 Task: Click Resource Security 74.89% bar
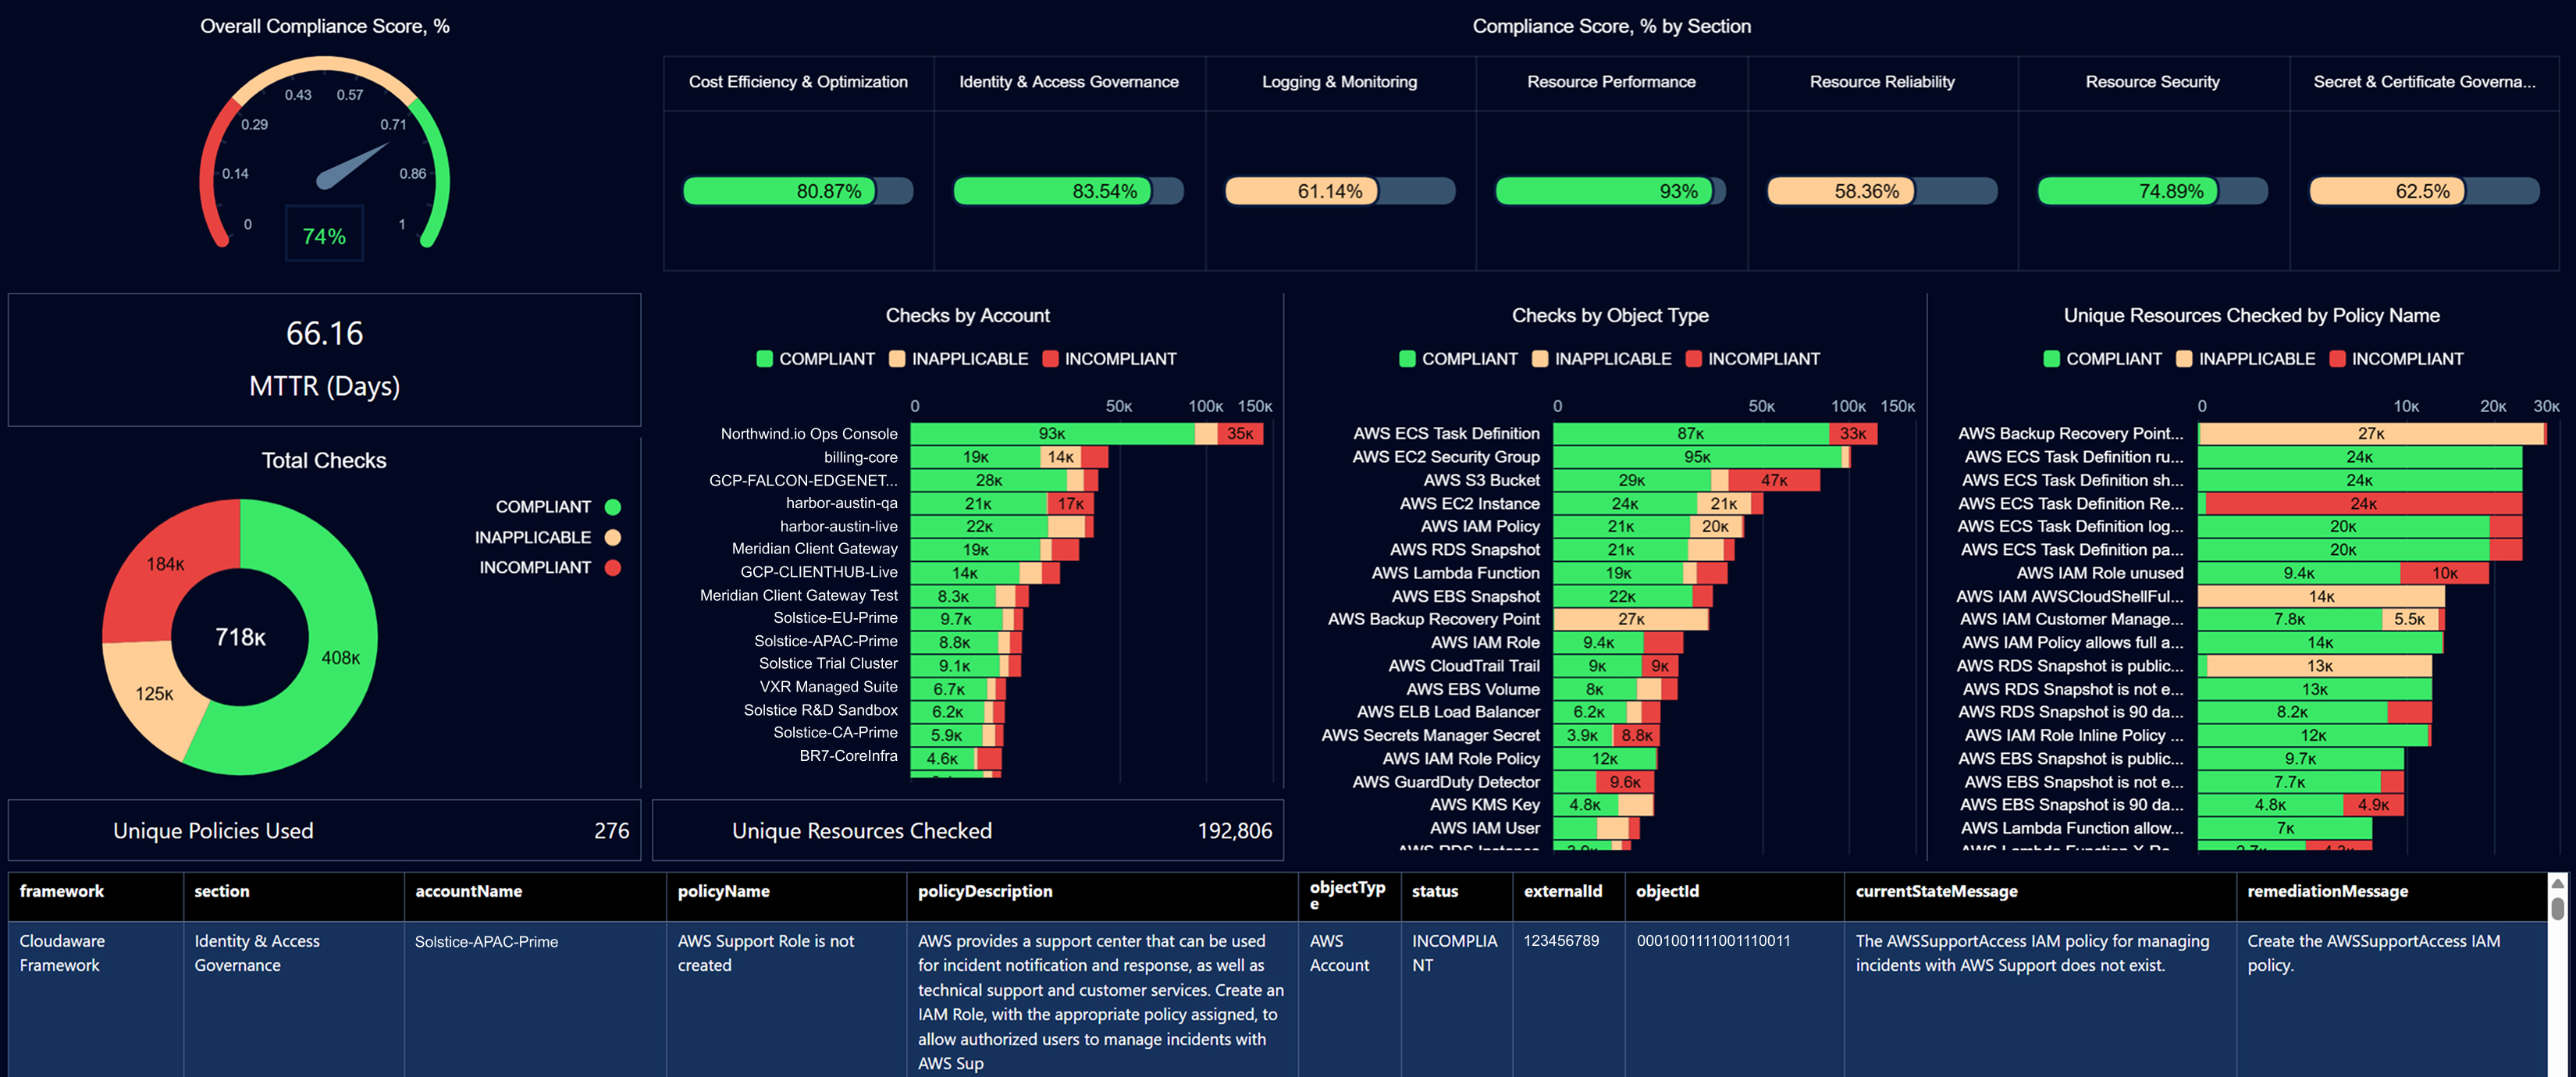[x=2152, y=191]
